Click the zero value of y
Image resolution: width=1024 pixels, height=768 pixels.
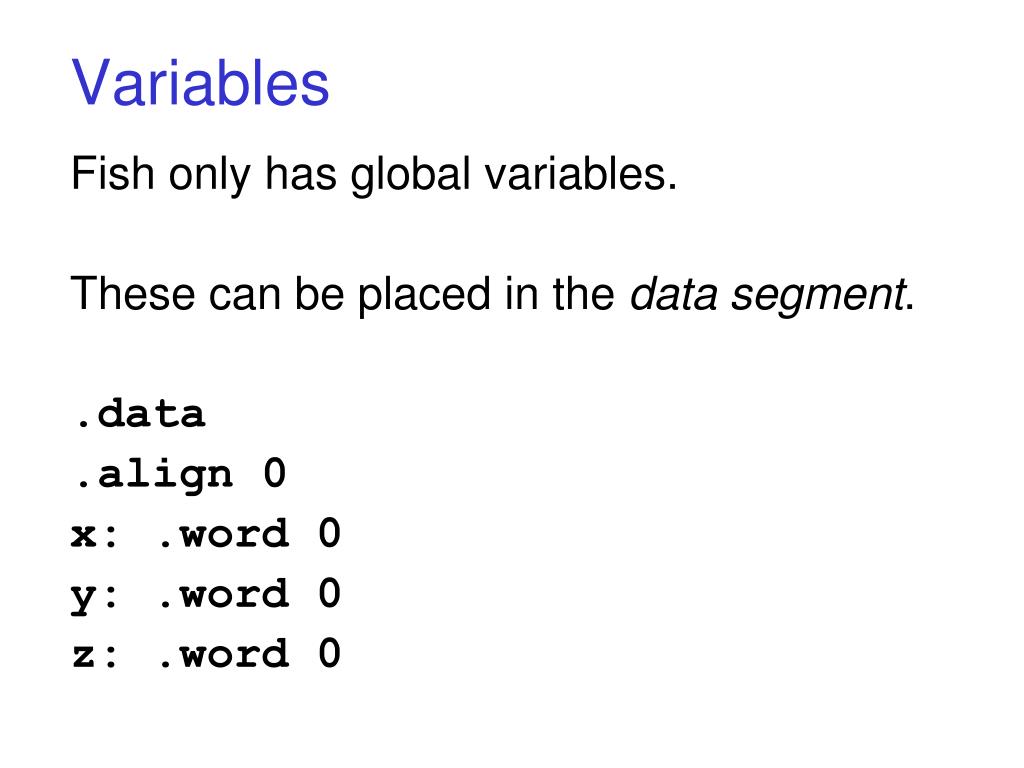point(330,593)
